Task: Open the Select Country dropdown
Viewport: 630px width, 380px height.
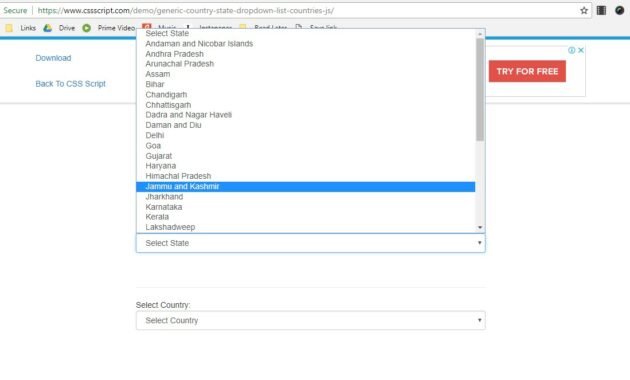Action: point(311,321)
